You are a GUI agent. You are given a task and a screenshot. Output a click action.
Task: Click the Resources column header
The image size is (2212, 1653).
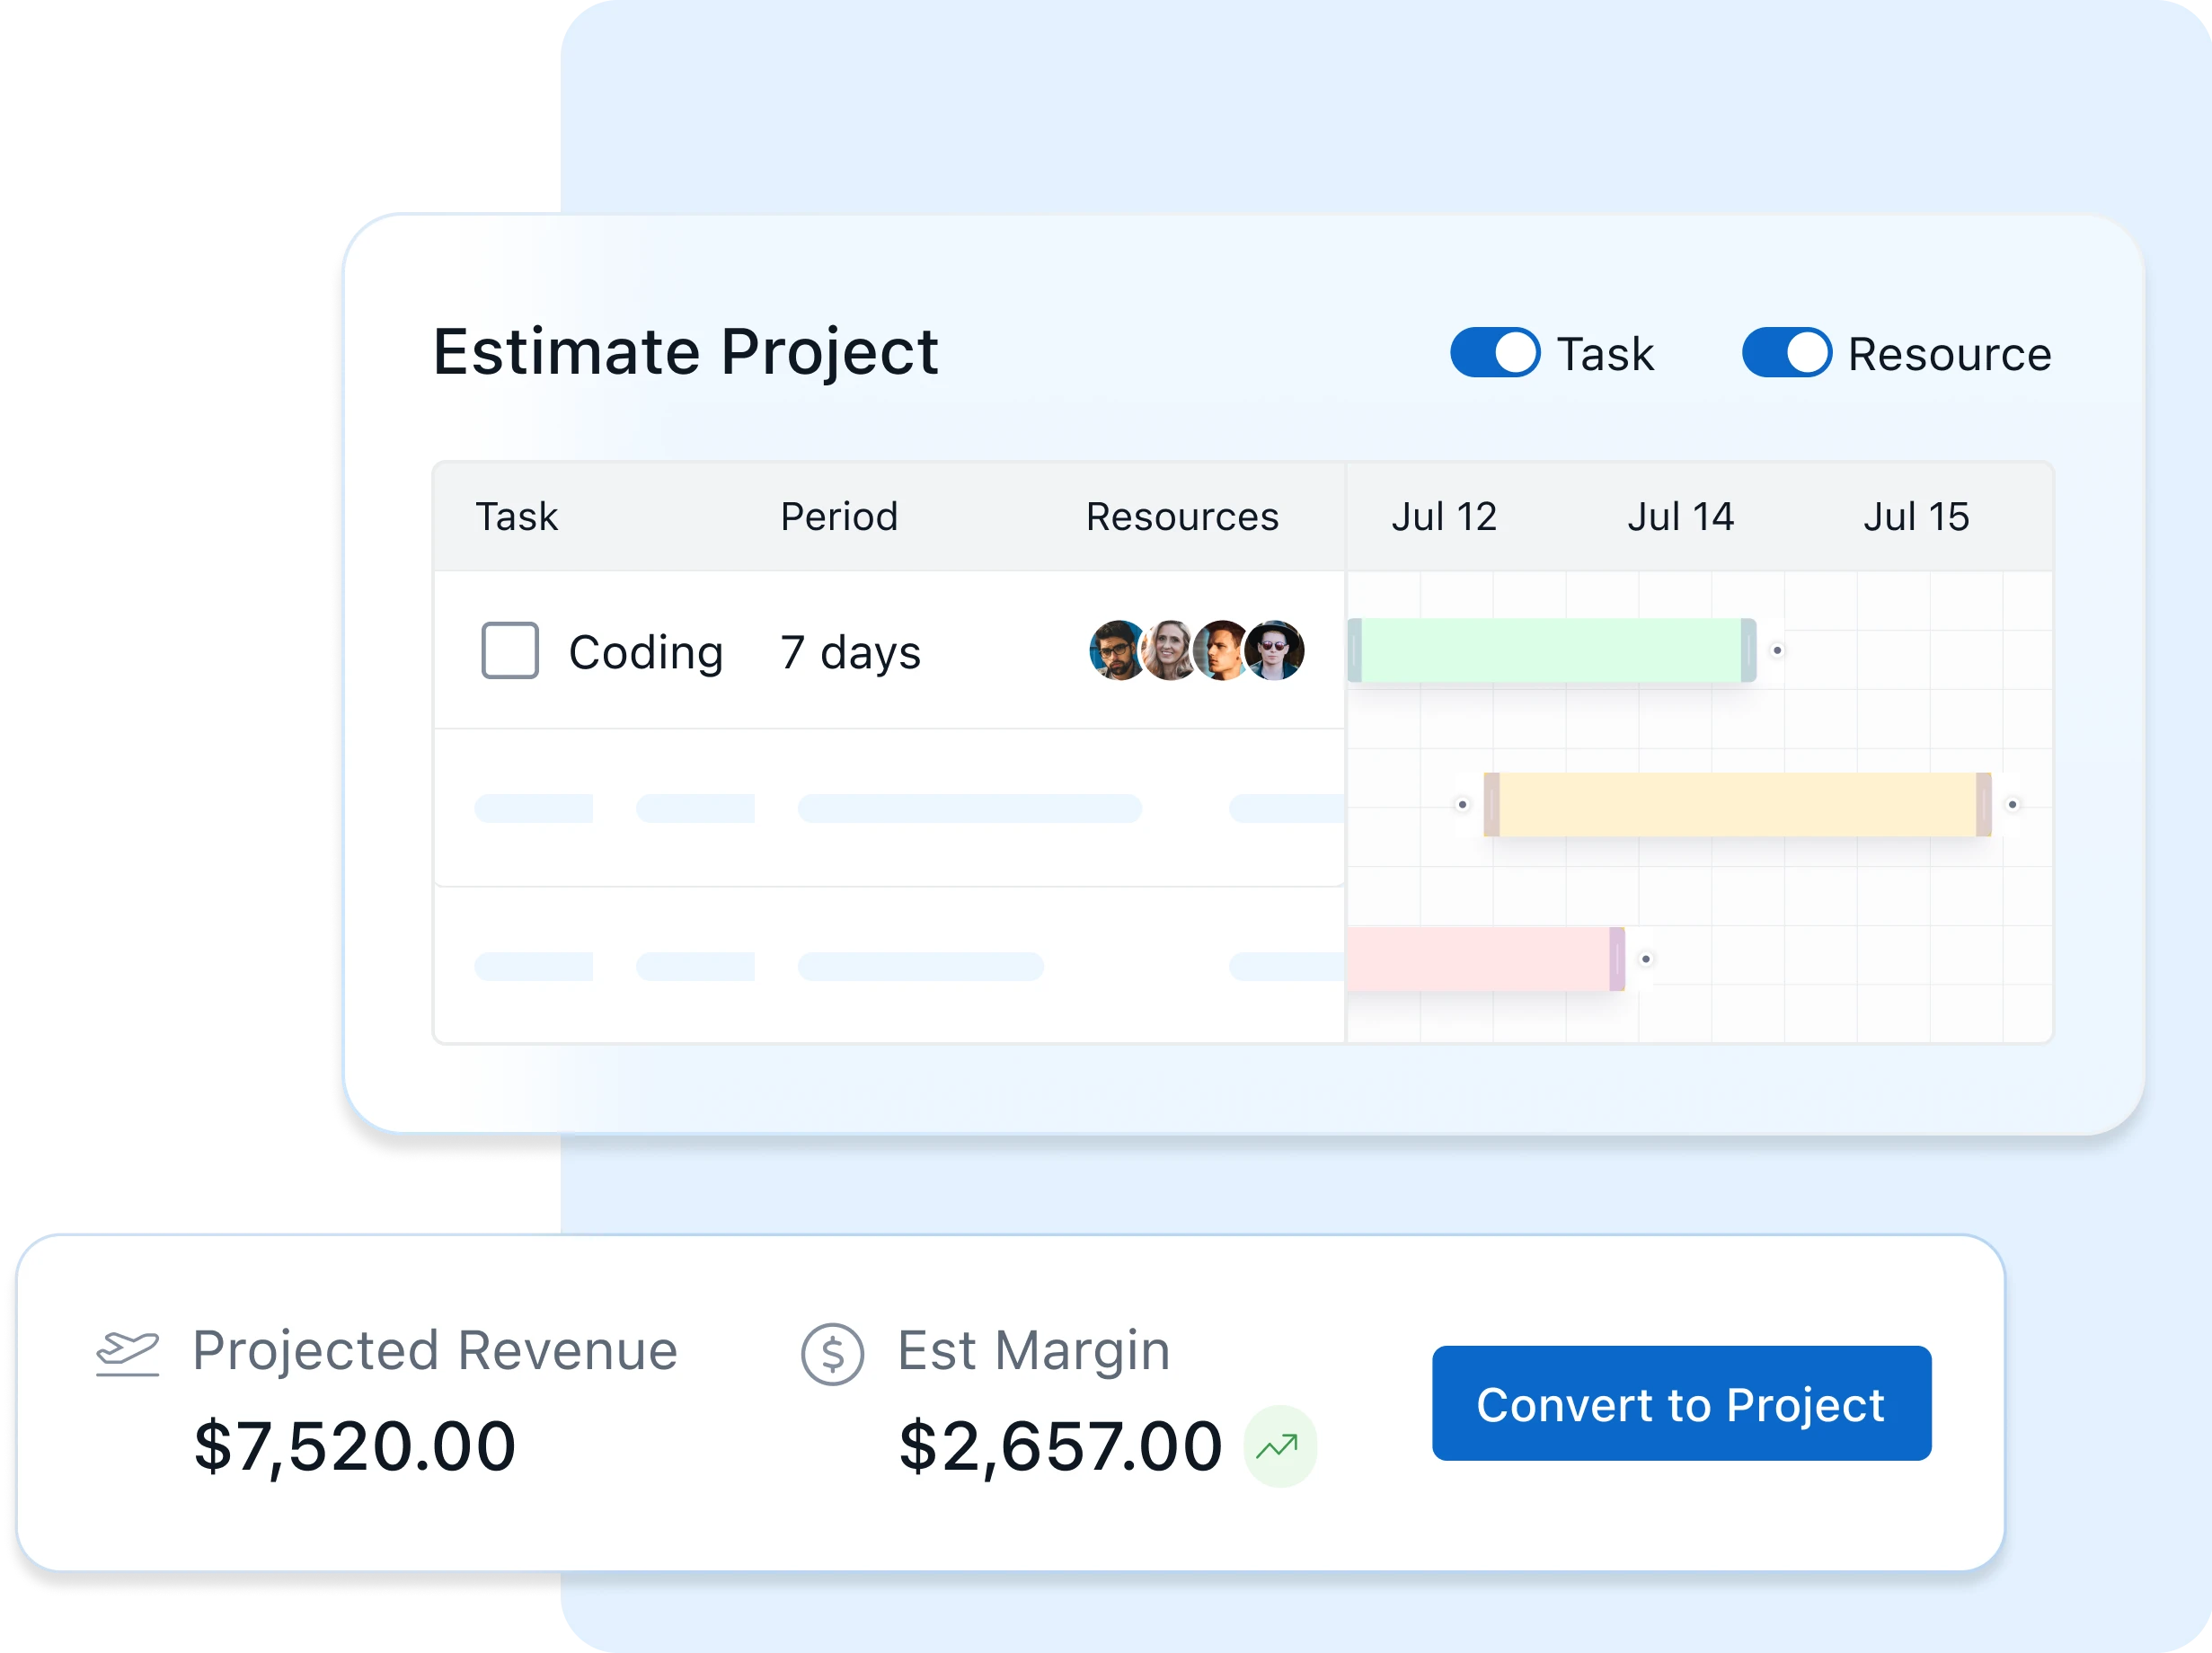(x=1182, y=517)
